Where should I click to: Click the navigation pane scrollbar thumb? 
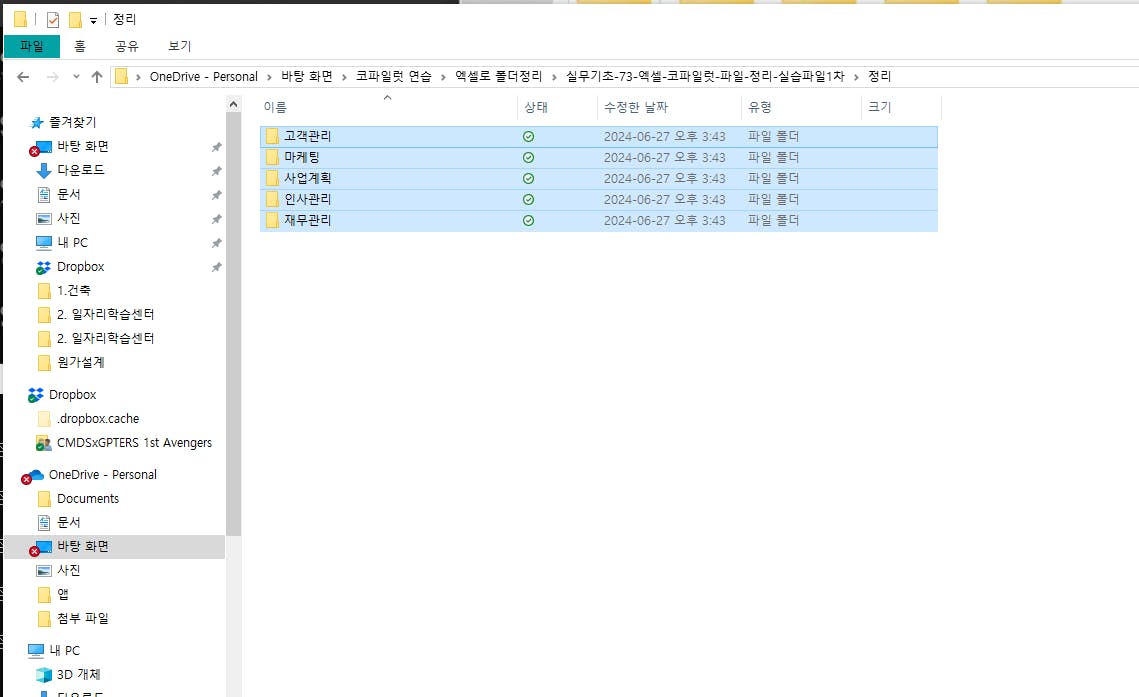click(x=233, y=325)
